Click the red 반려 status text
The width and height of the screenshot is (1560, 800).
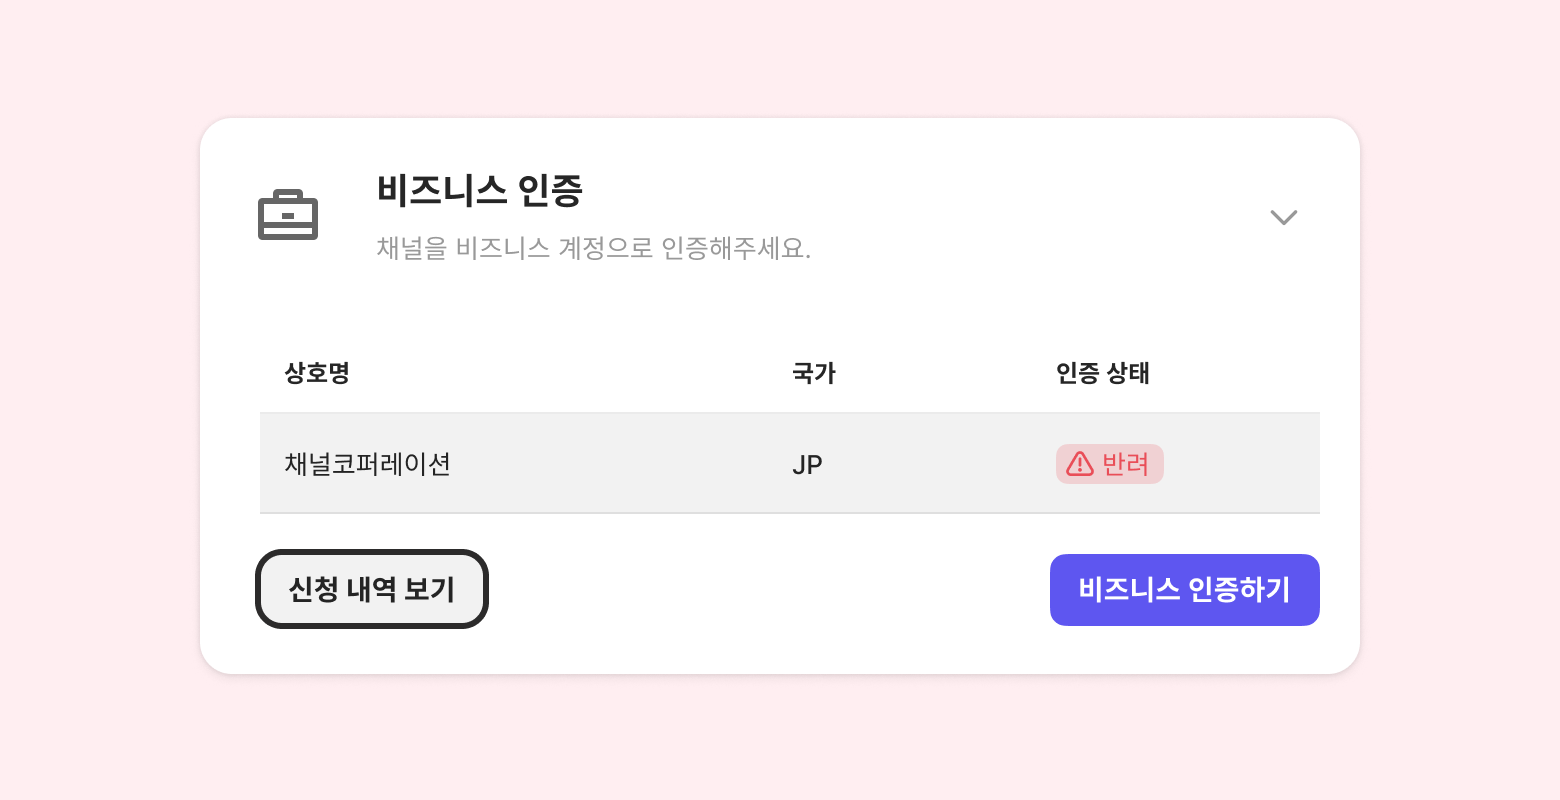[x=1125, y=464]
